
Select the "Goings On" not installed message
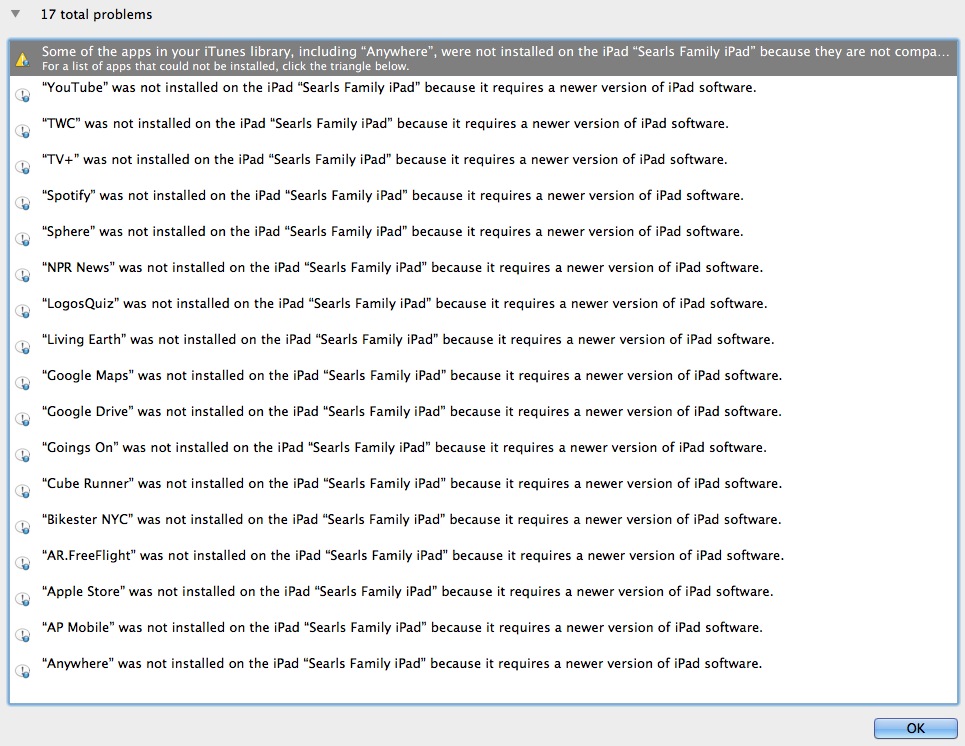404,448
